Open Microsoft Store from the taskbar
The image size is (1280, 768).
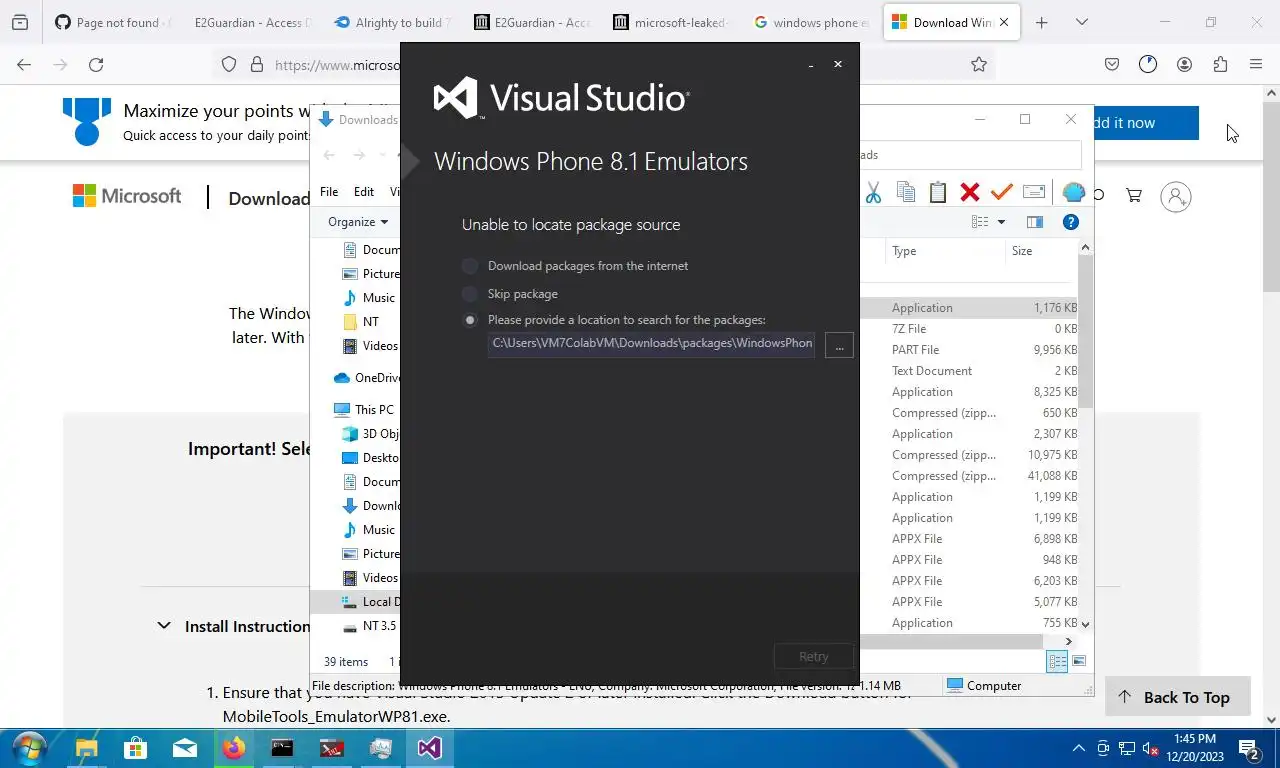click(135, 748)
